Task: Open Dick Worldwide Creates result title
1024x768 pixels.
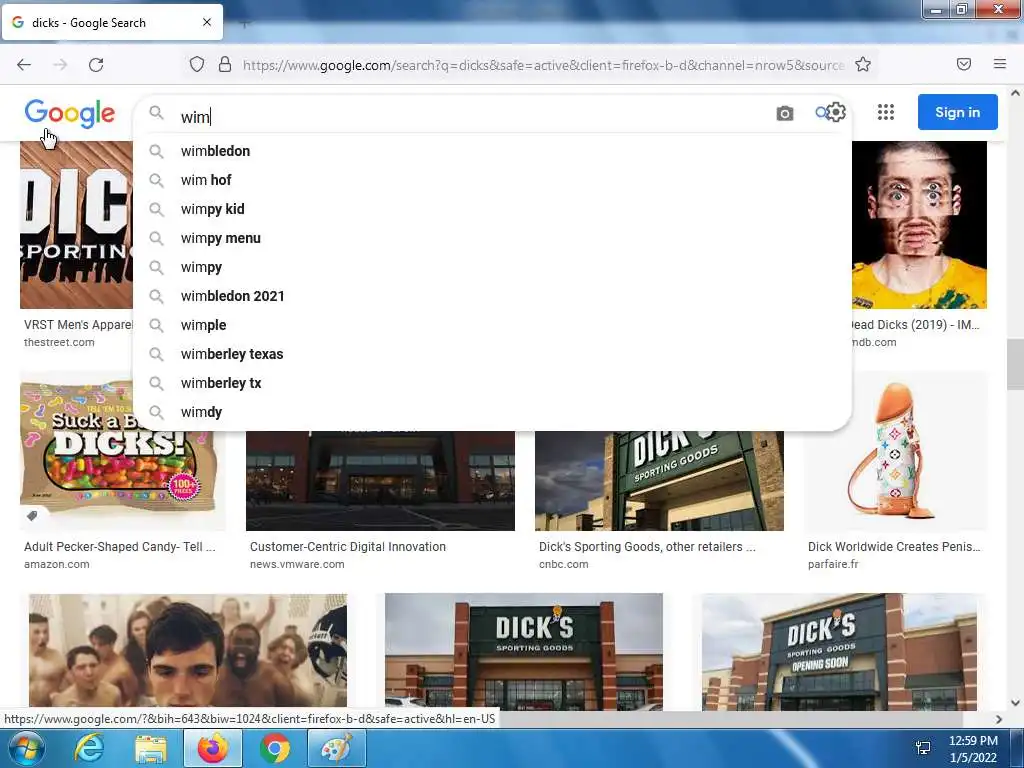Action: pyautogui.click(x=894, y=547)
